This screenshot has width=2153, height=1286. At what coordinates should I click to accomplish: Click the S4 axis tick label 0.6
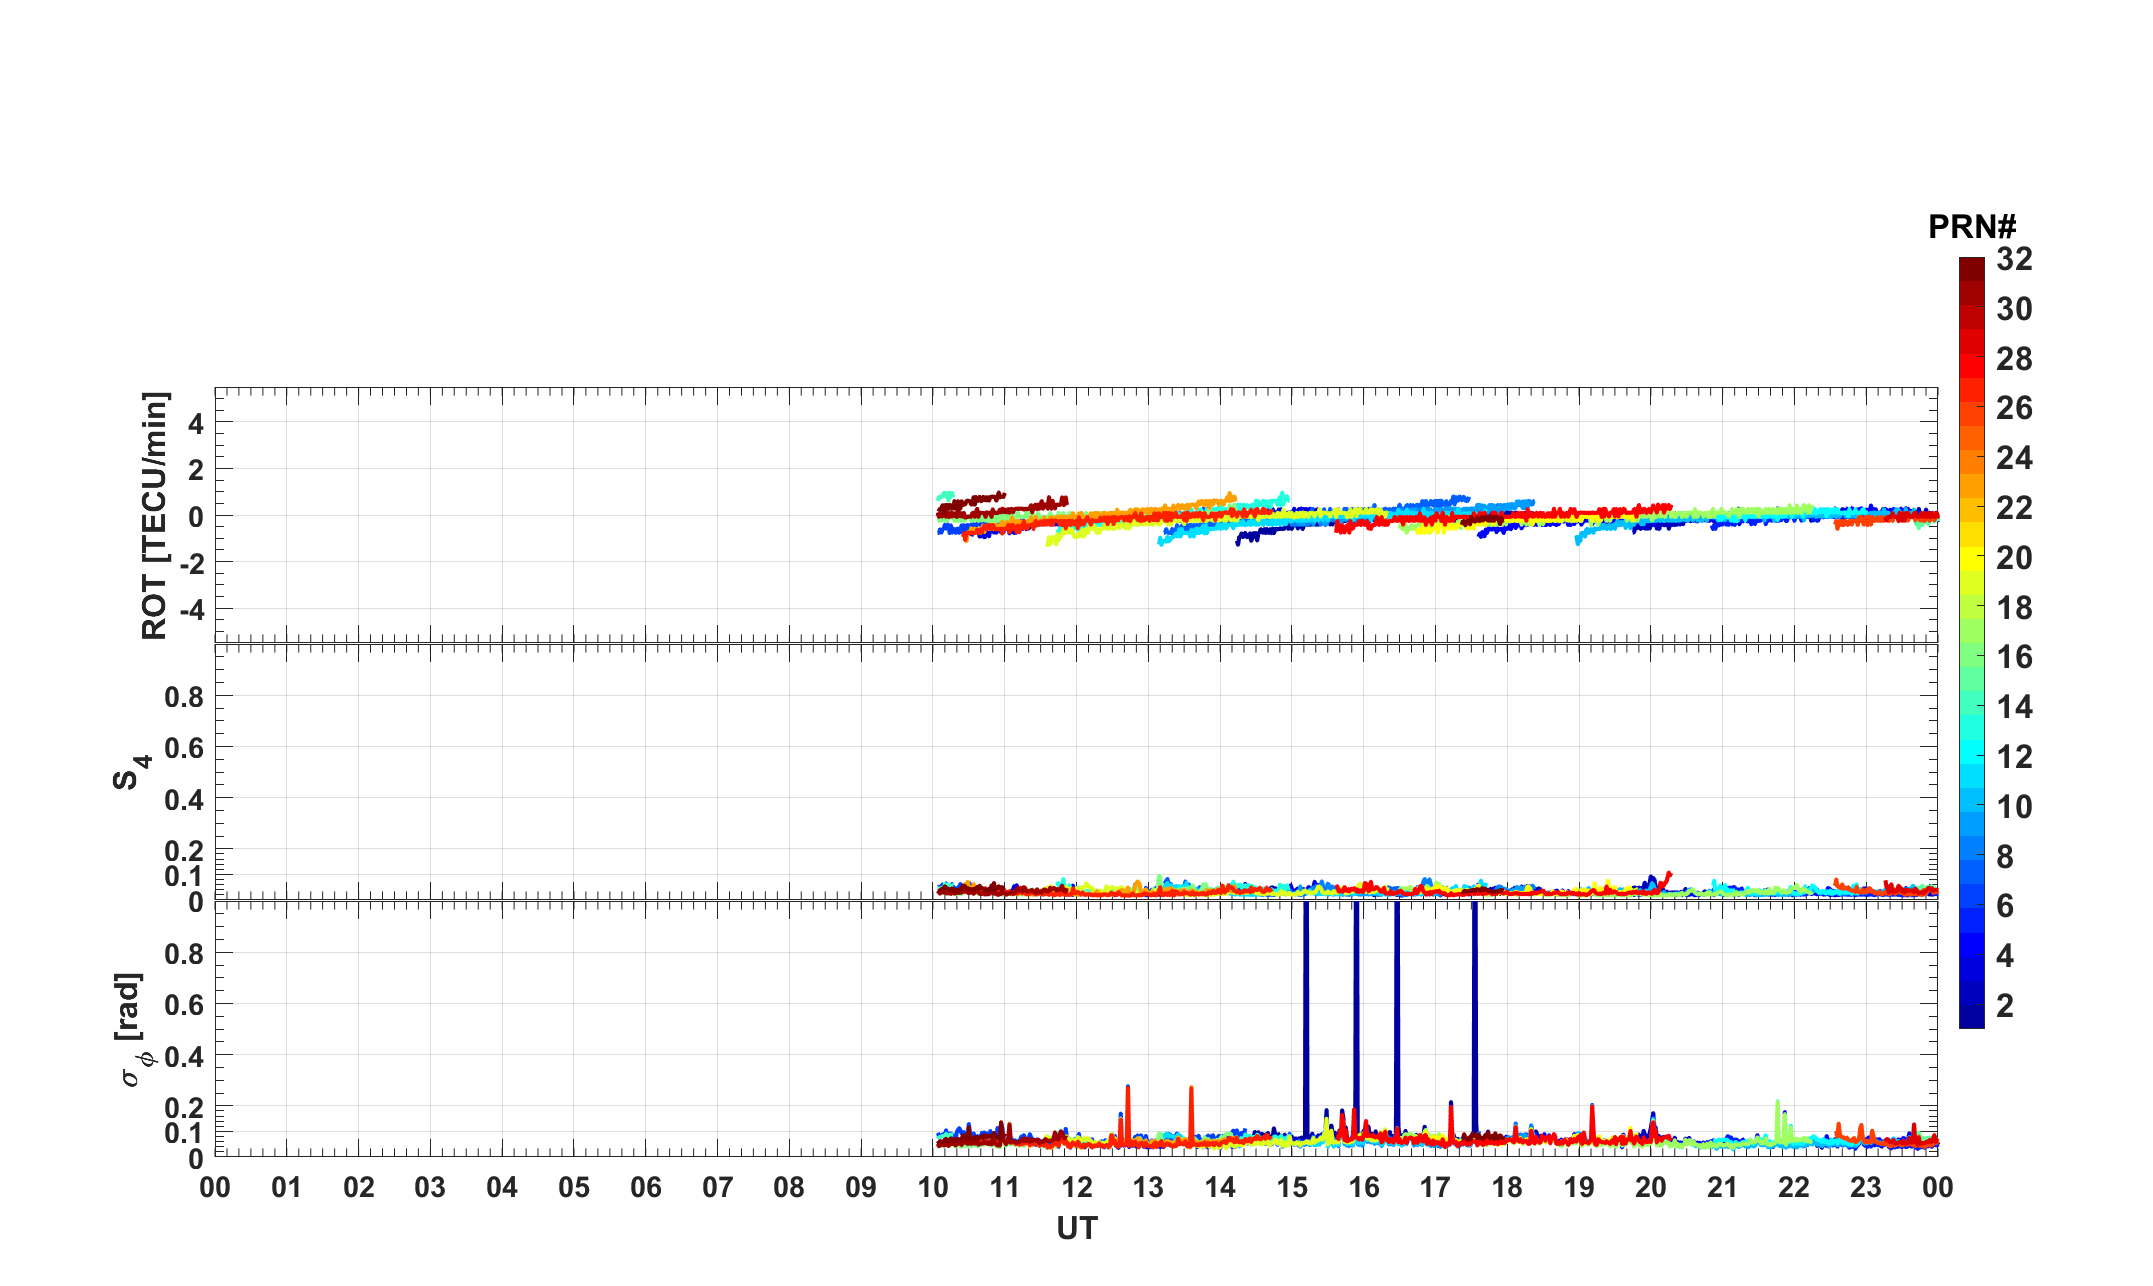pyautogui.click(x=184, y=748)
